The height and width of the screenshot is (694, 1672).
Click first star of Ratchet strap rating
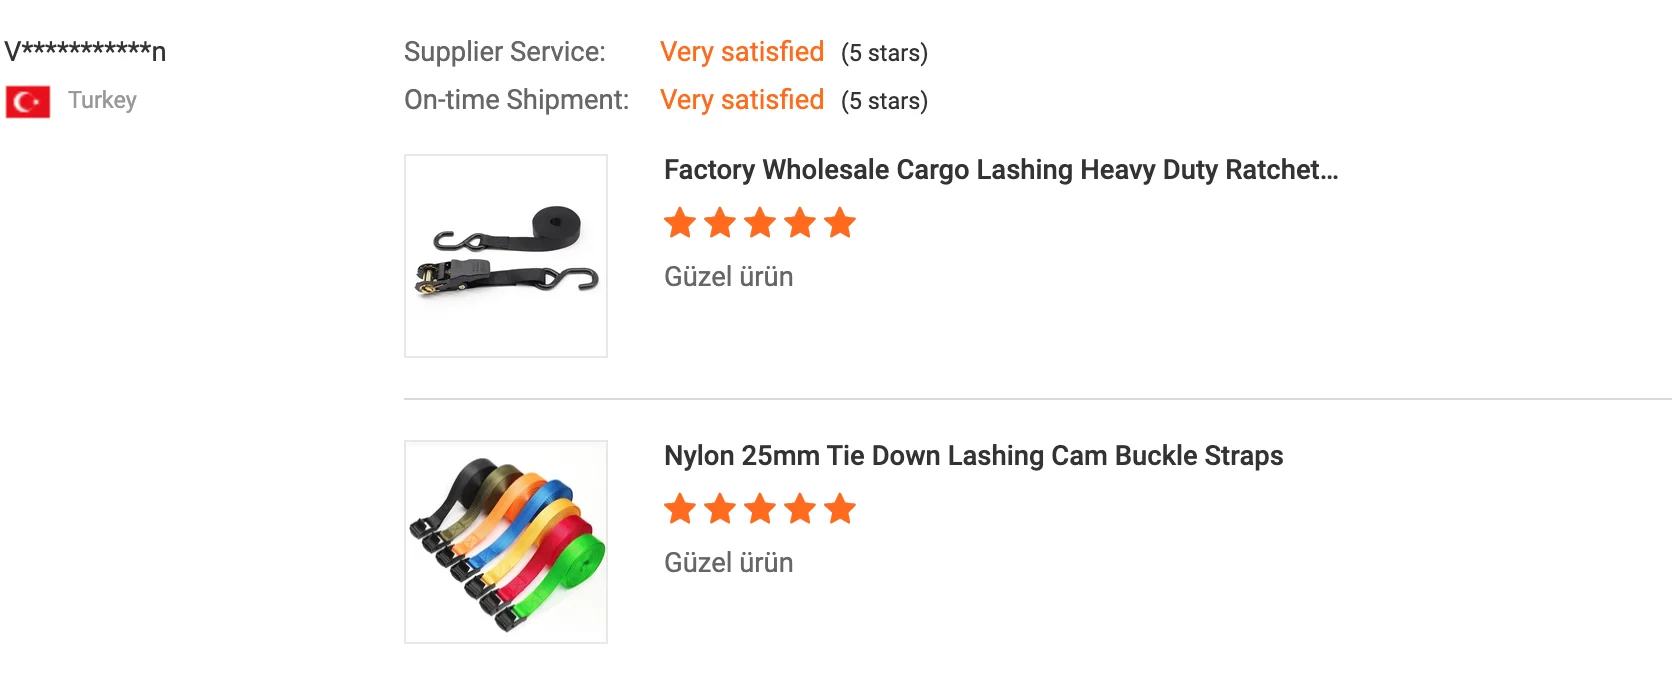pos(680,223)
